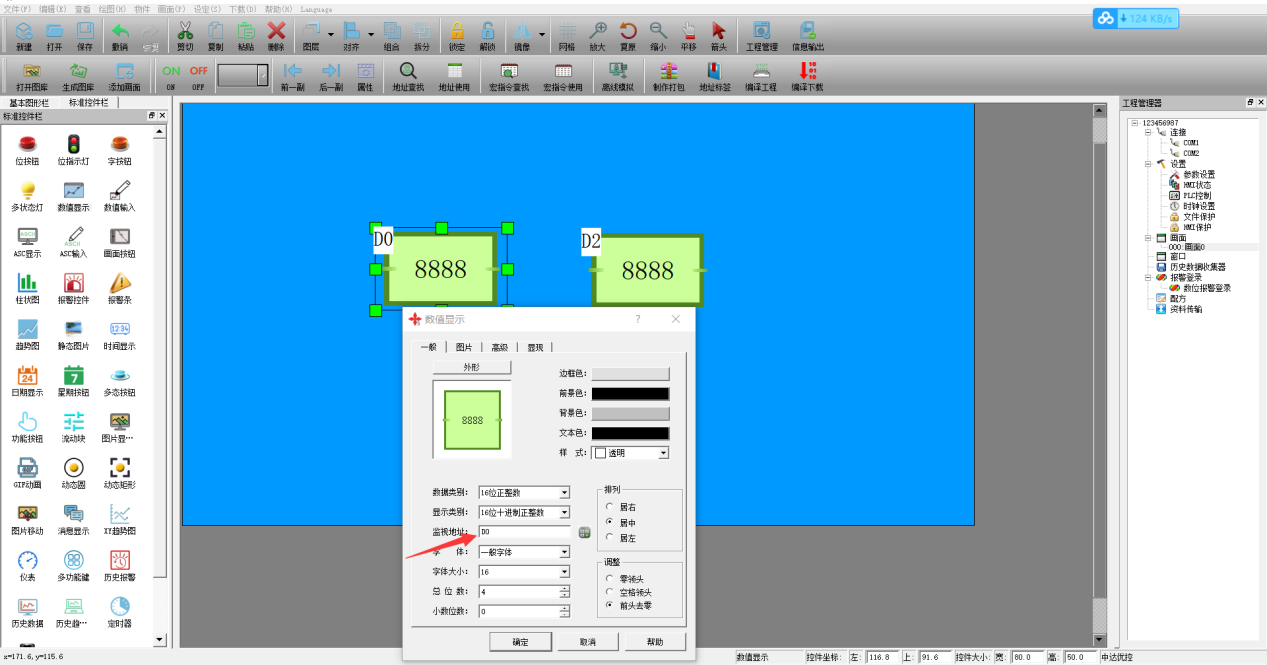
Task: Click the 编译下载 (compile download) toolbar icon
Action: click(x=807, y=75)
